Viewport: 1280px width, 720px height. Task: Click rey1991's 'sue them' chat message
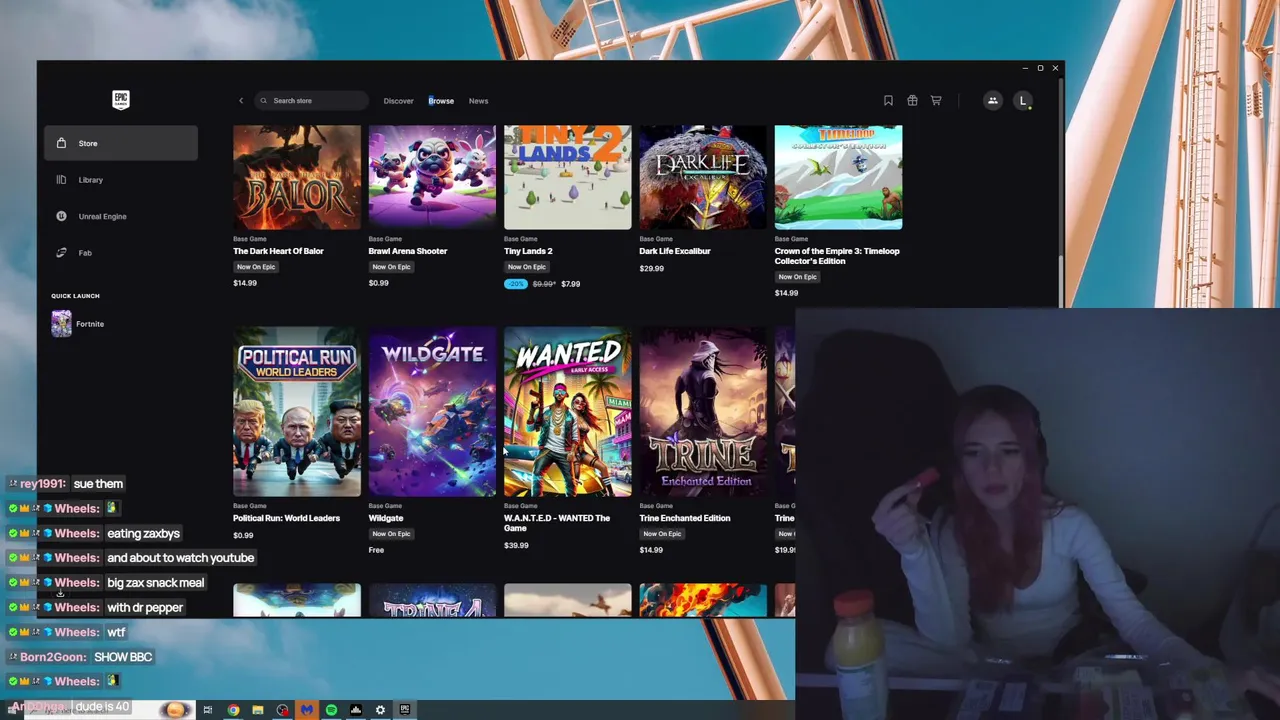click(98, 484)
